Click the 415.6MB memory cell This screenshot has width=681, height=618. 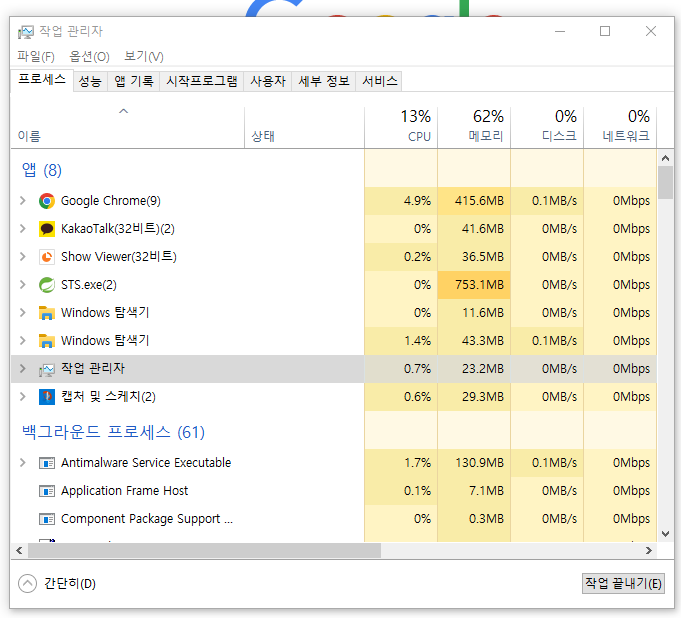coord(474,201)
